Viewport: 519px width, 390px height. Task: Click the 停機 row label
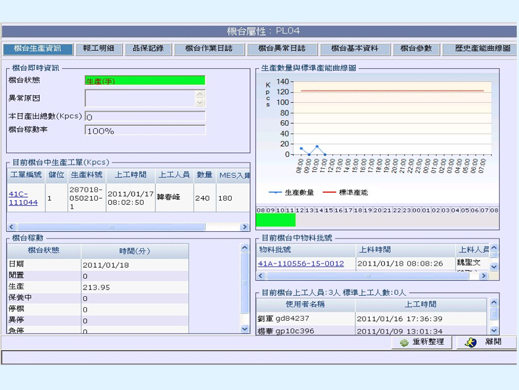click(x=16, y=309)
